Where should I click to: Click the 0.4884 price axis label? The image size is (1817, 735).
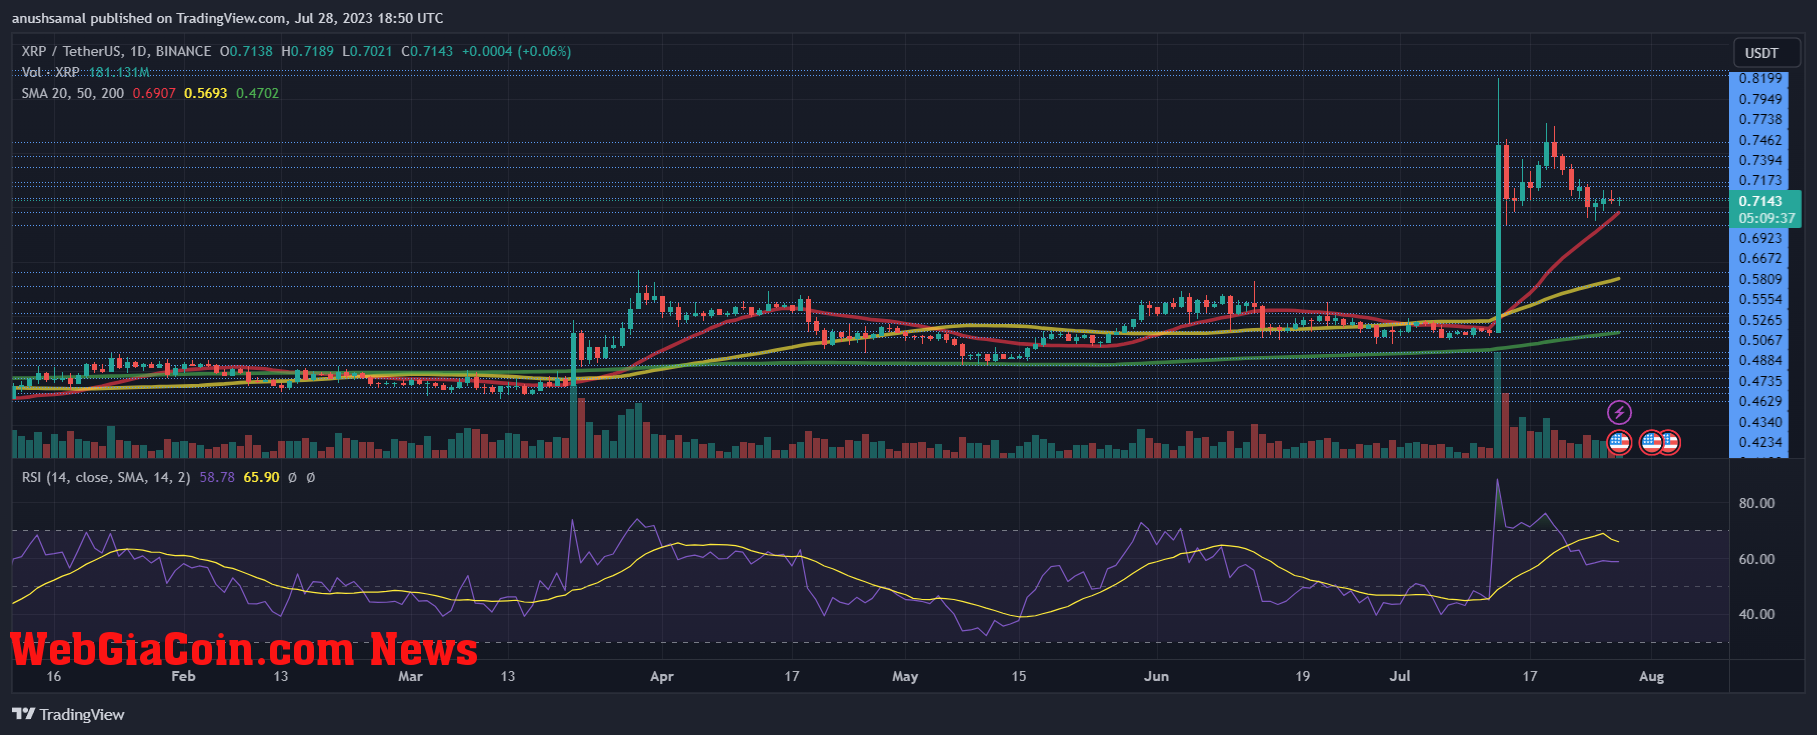pos(1760,360)
